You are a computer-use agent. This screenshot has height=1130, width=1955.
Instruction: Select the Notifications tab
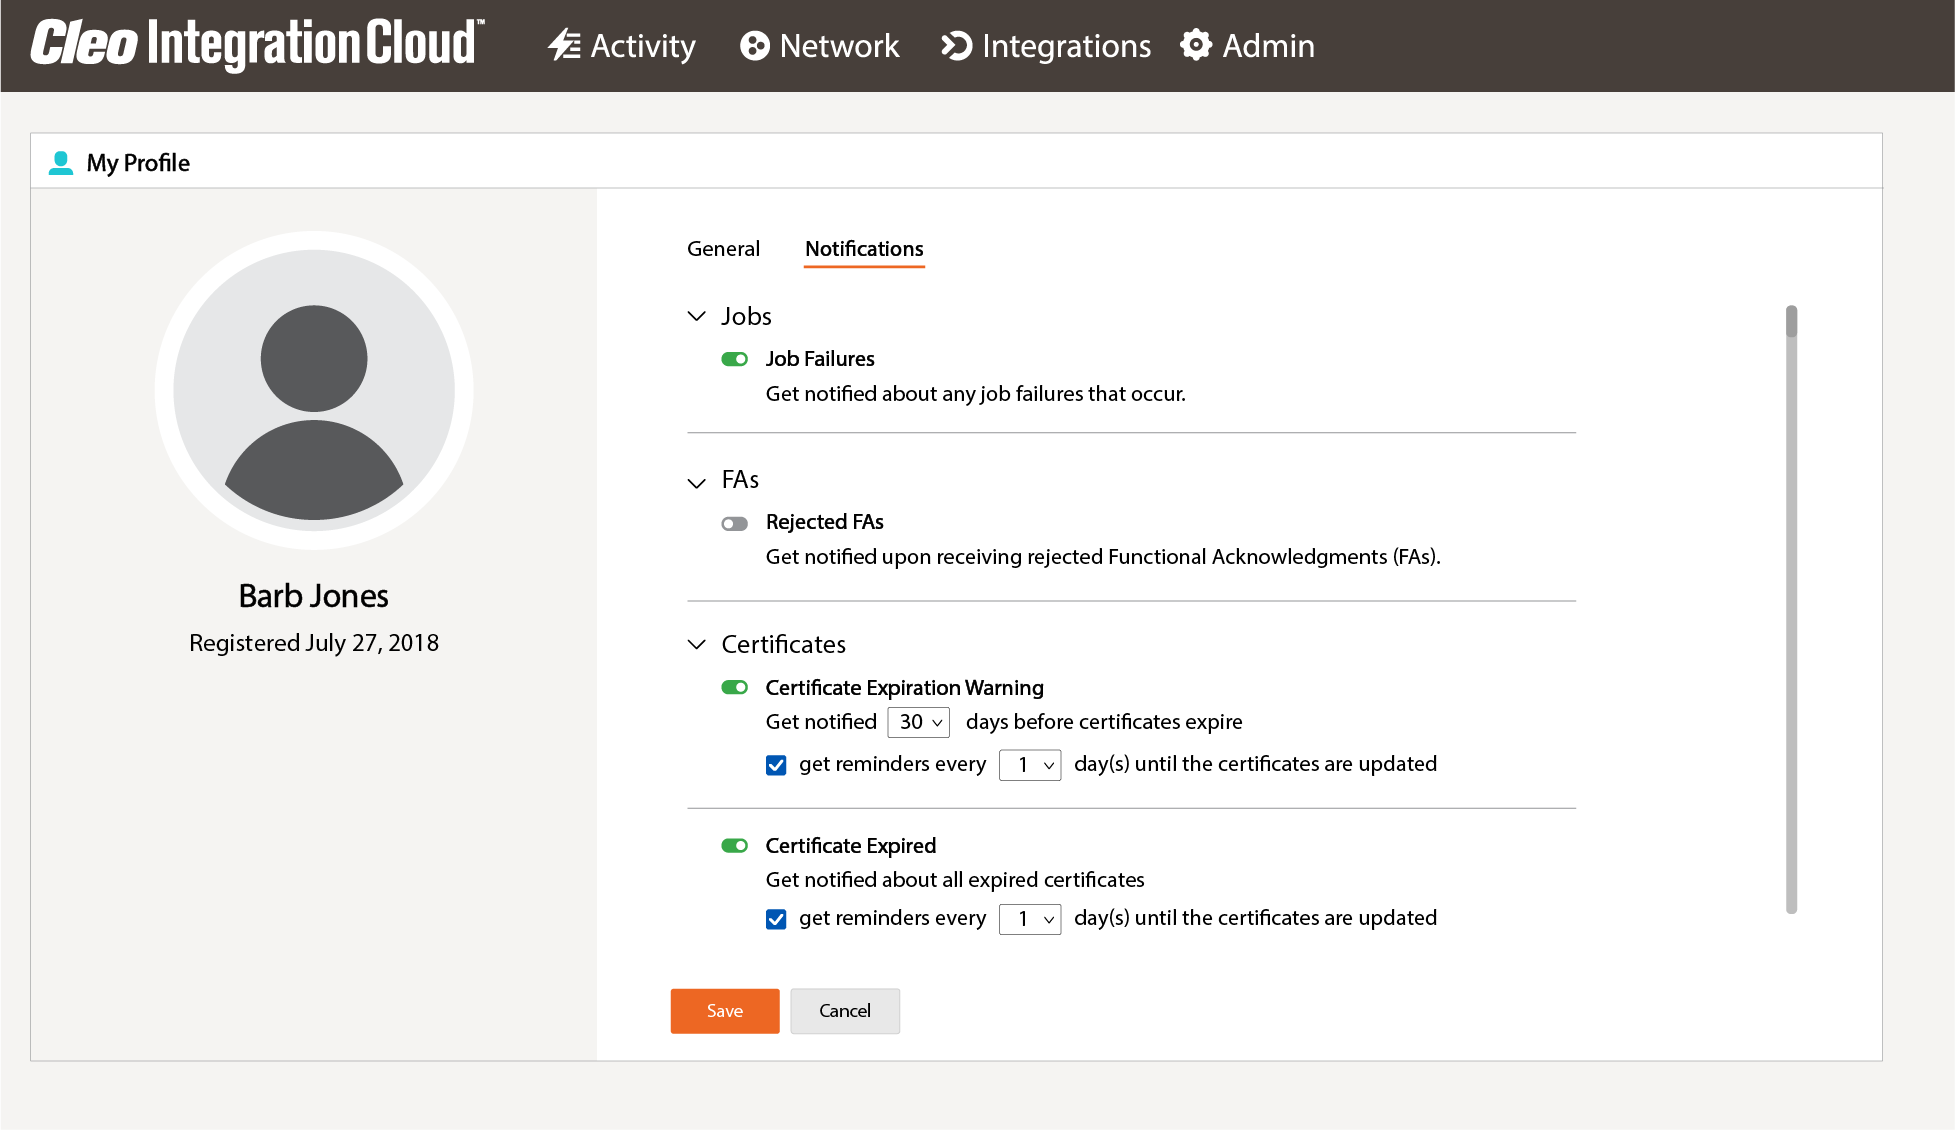(x=864, y=249)
